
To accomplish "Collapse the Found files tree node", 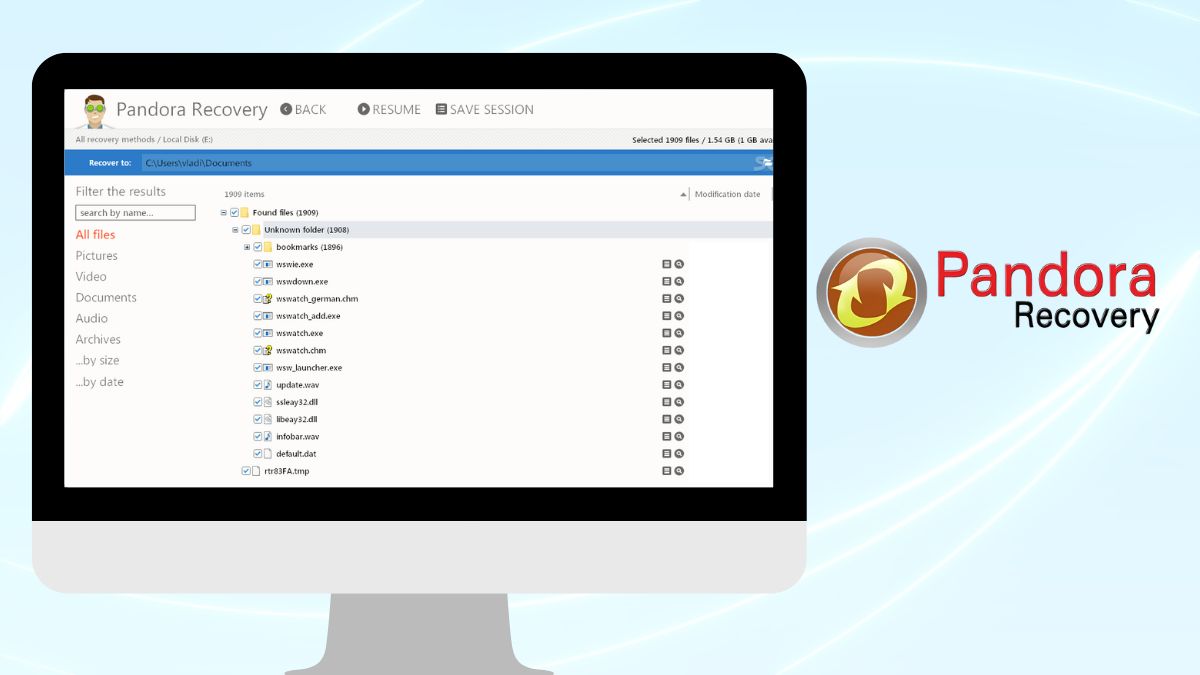I will pyautogui.click(x=224, y=213).
